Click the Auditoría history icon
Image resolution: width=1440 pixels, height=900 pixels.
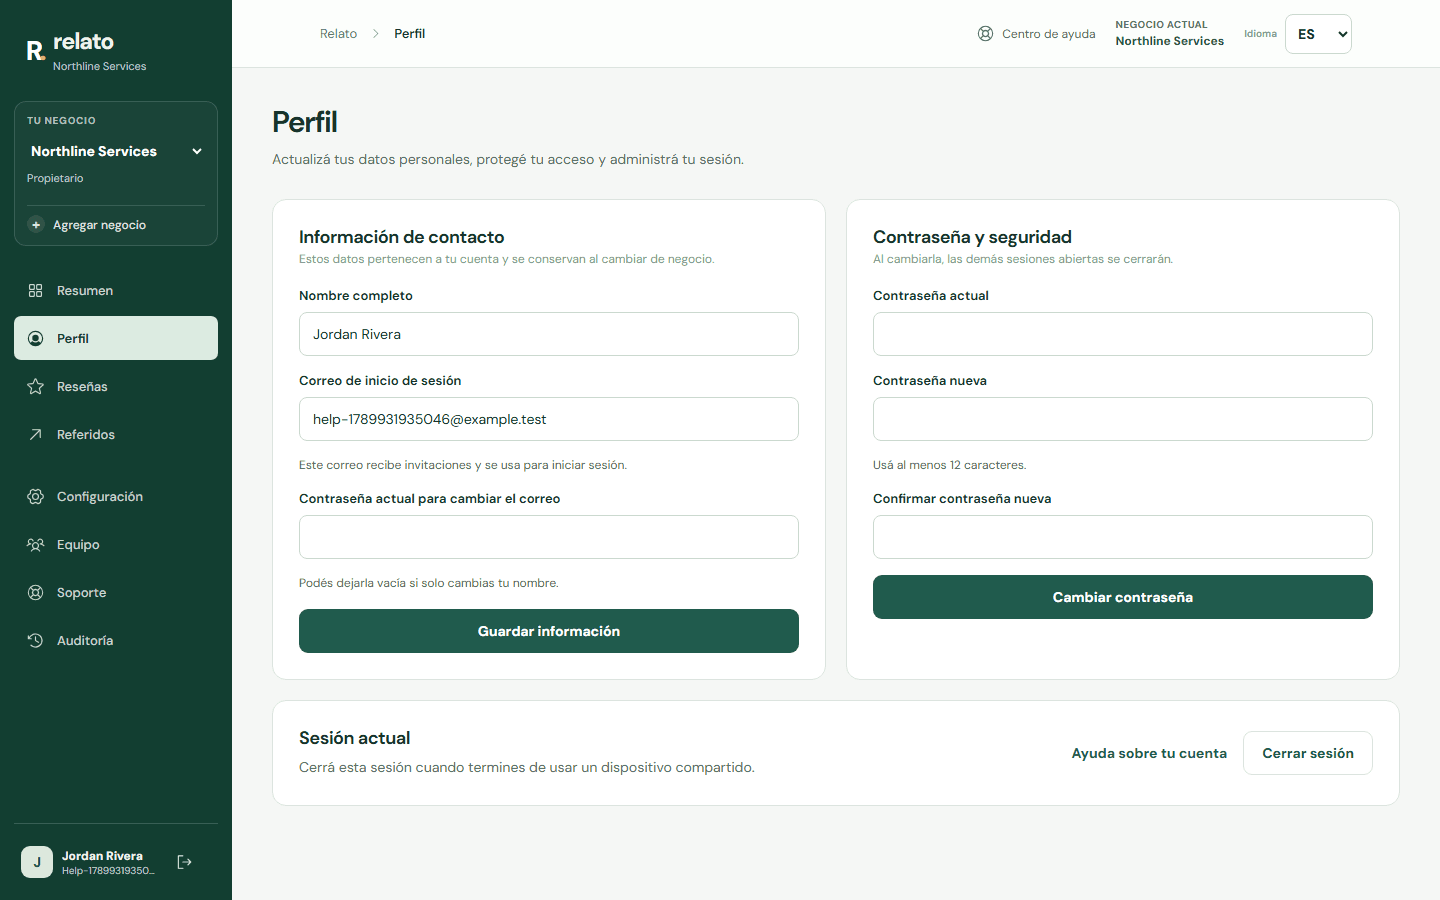[x=35, y=641]
